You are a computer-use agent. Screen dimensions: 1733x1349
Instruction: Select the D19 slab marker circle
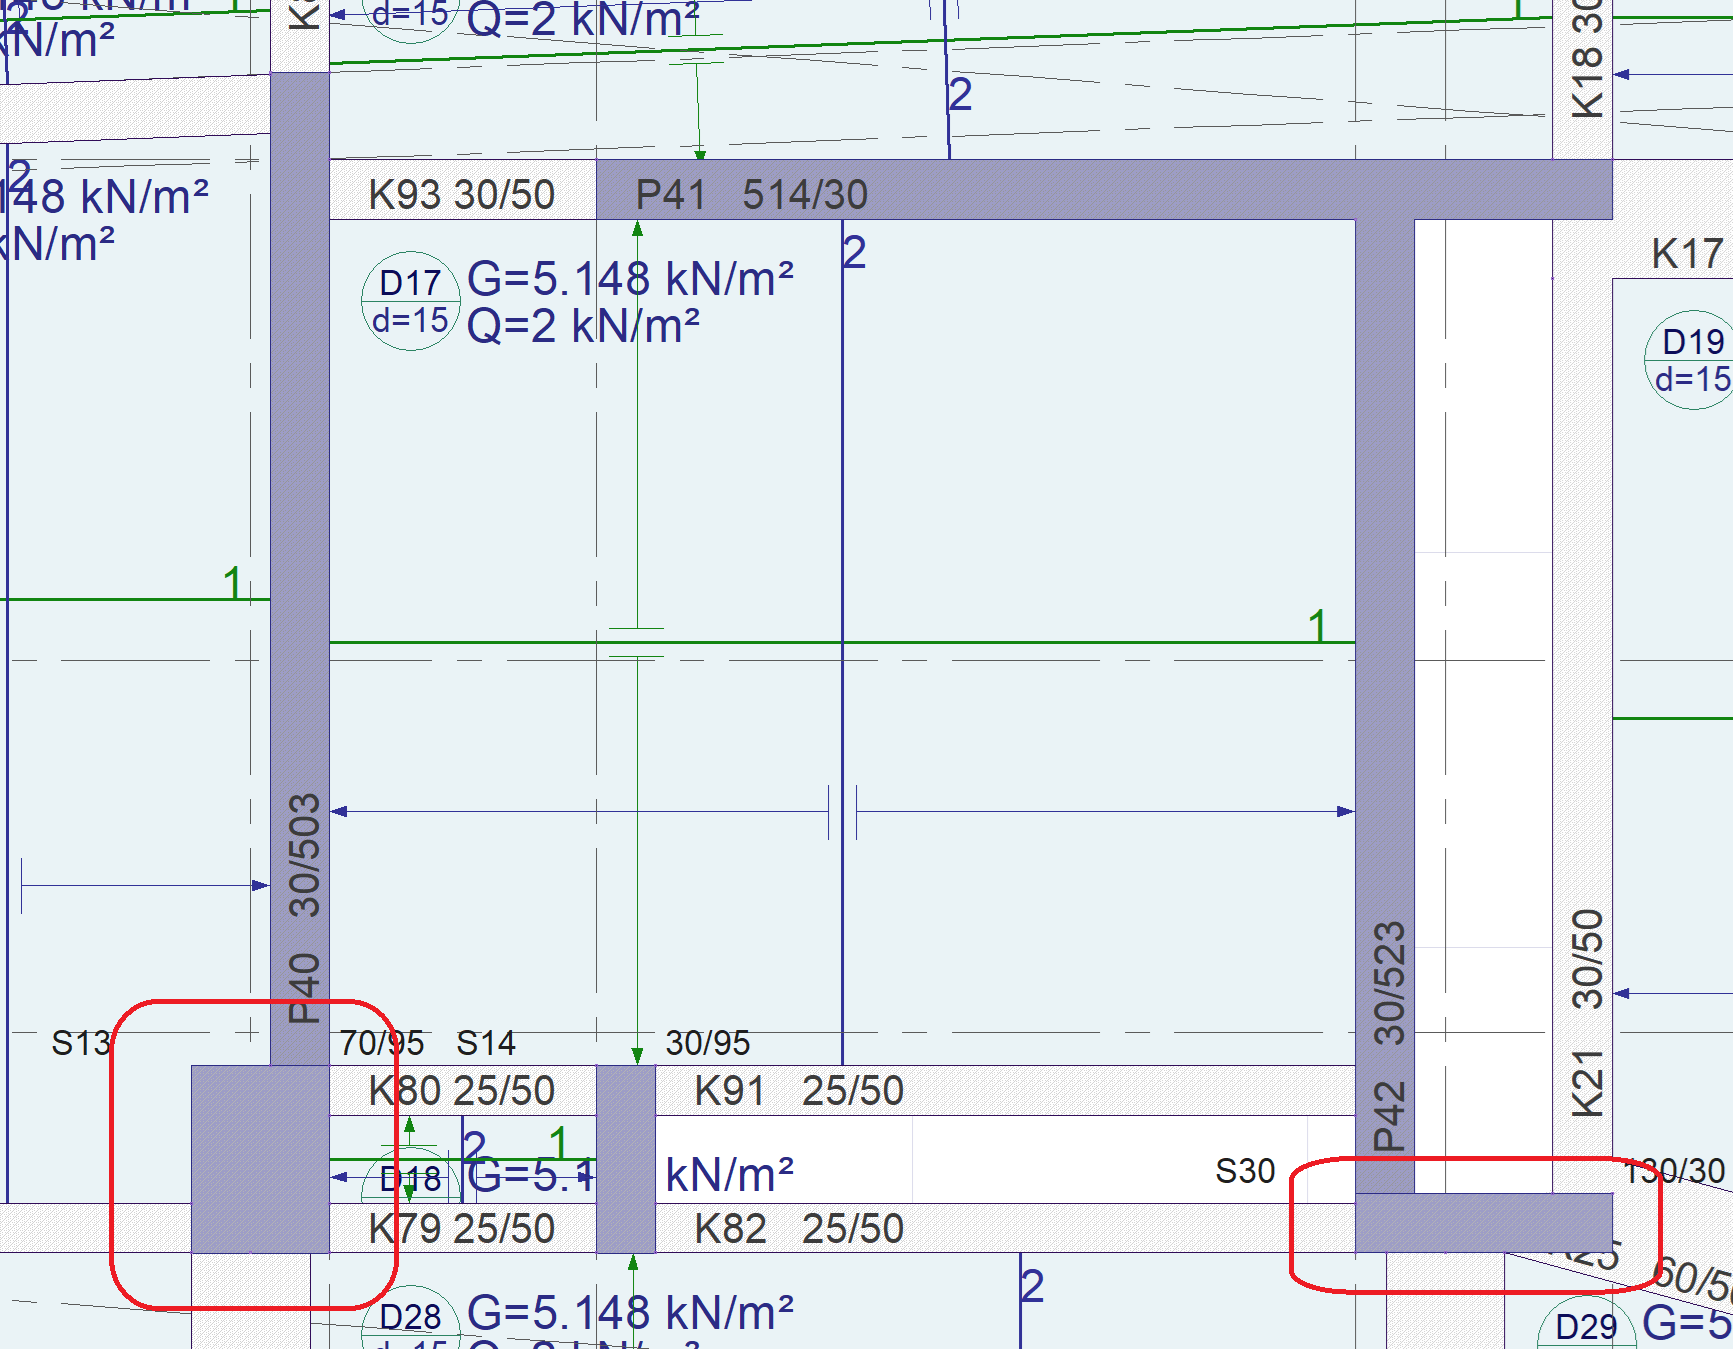(1692, 360)
